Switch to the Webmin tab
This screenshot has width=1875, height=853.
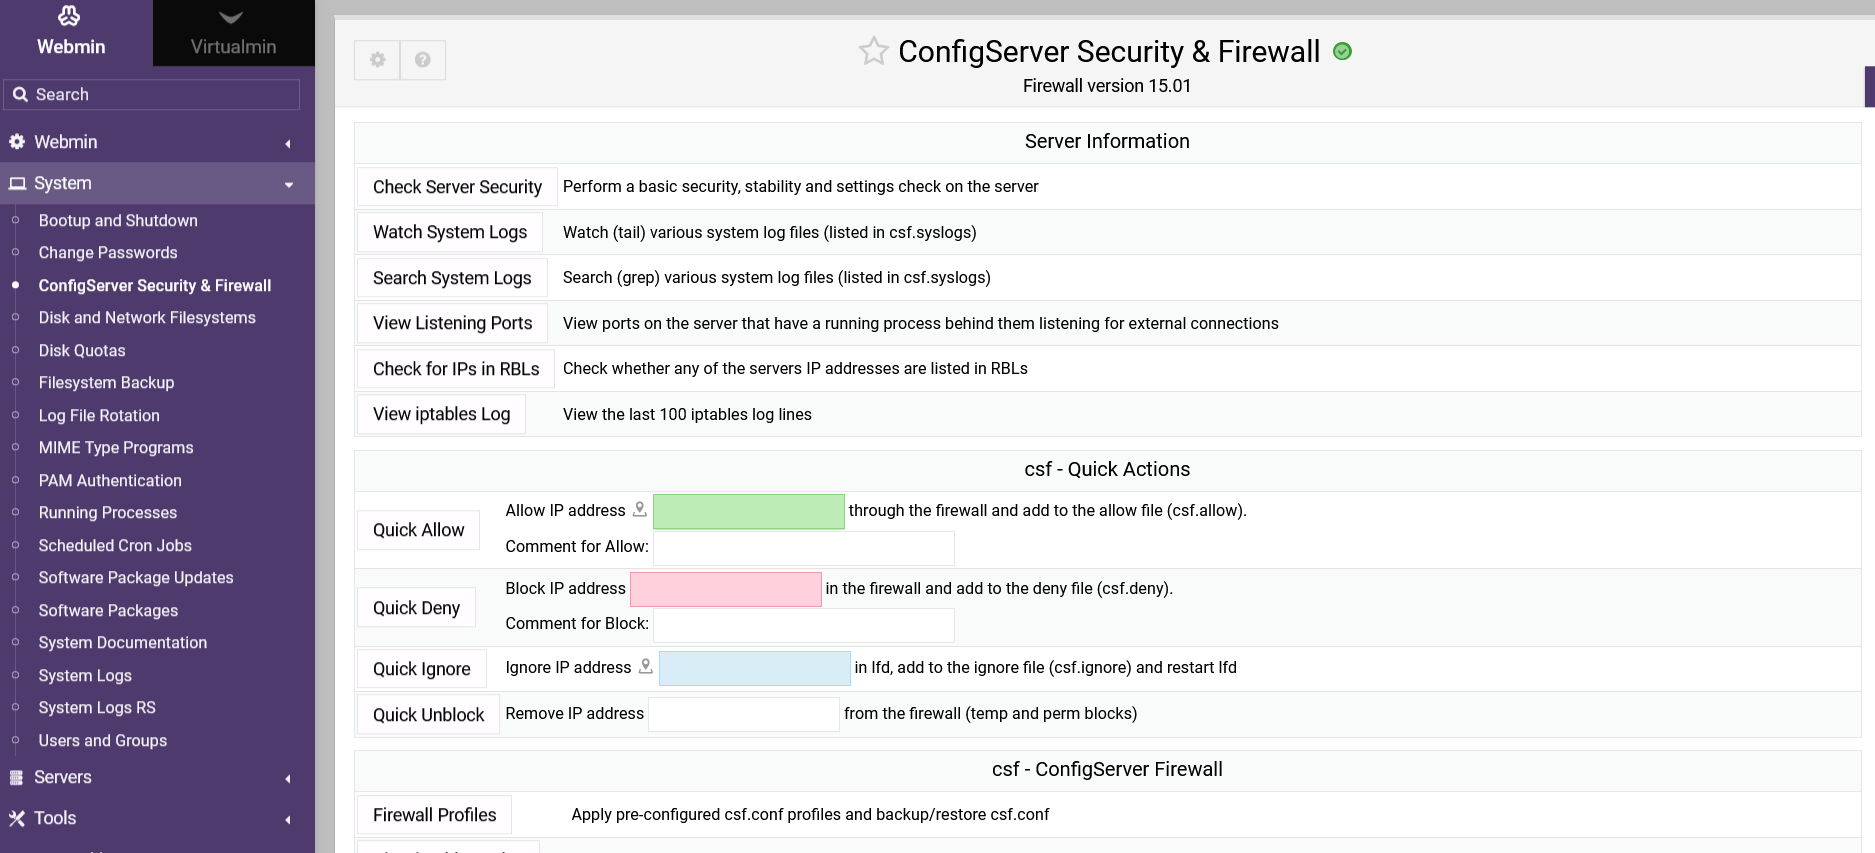pyautogui.click(x=71, y=33)
